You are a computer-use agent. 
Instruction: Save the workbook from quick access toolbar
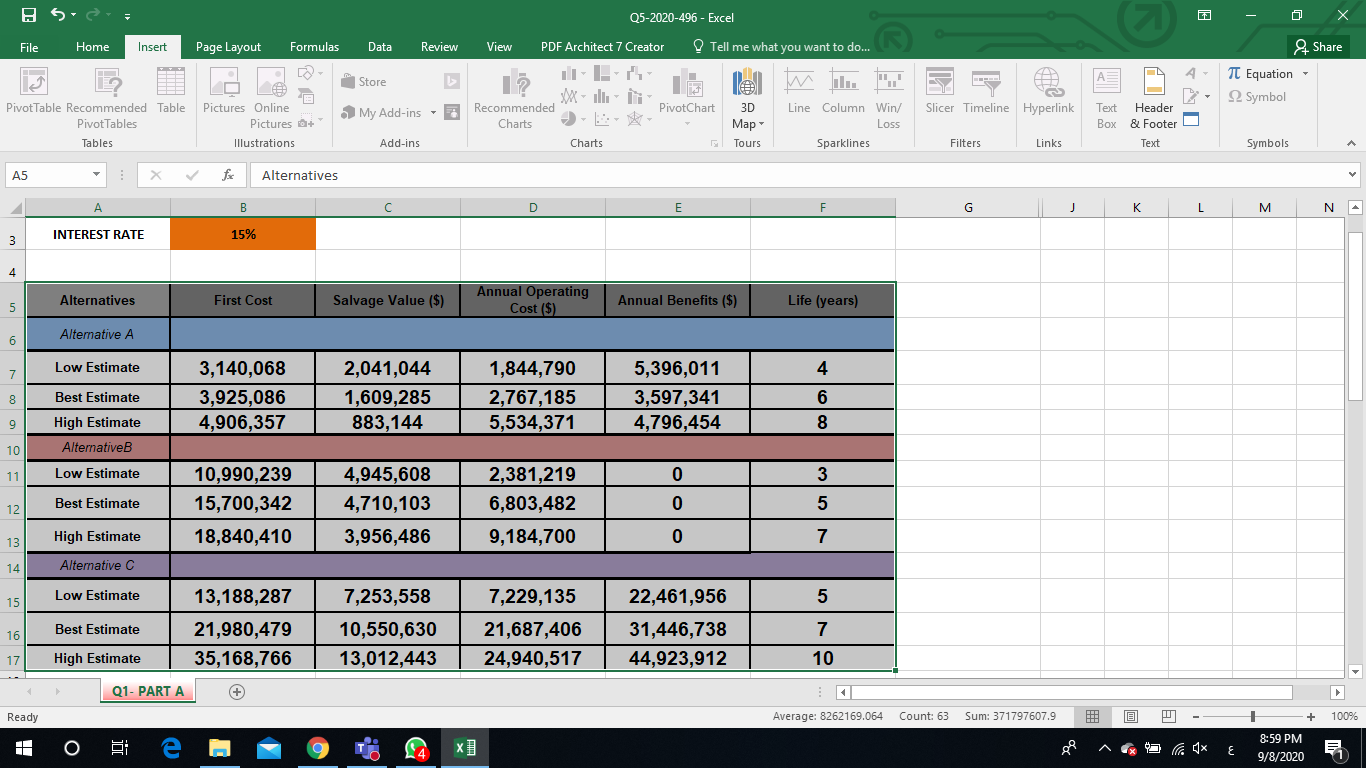(29, 16)
